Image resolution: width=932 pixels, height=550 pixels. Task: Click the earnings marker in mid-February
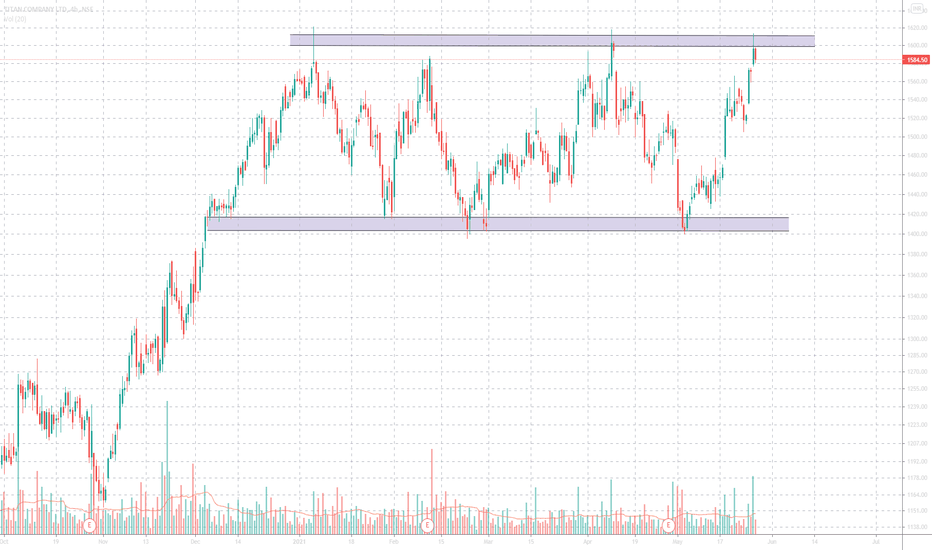(x=427, y=525)
